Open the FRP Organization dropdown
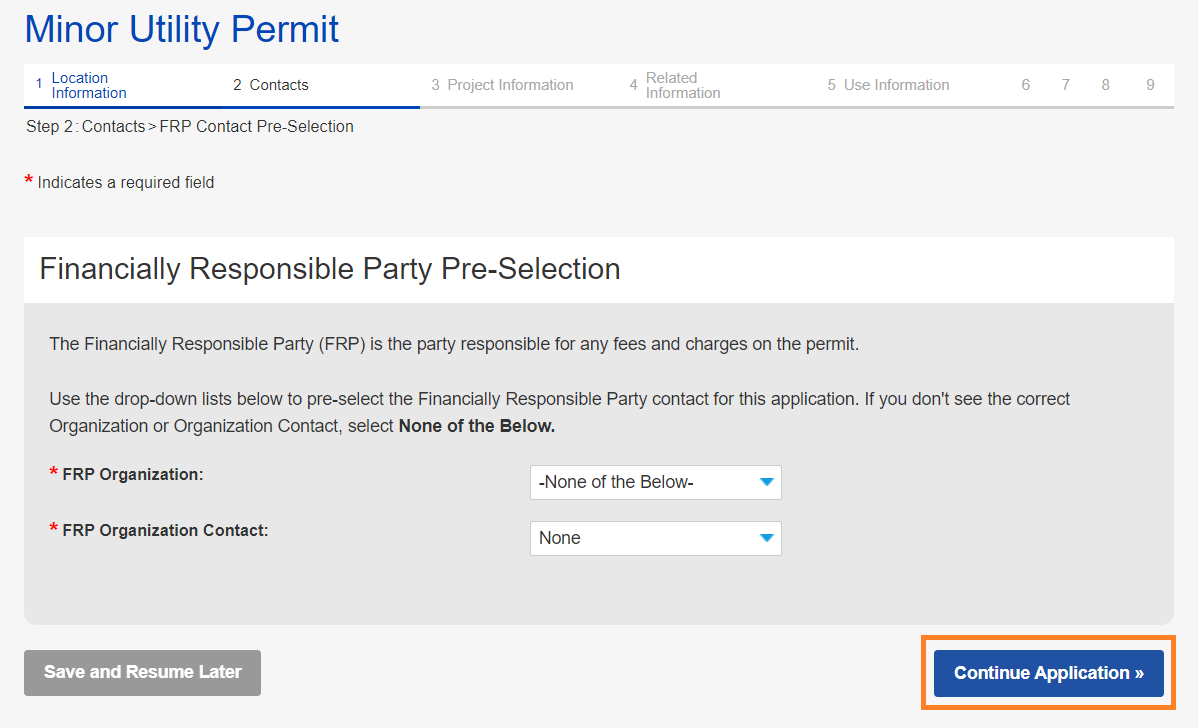 (x=655, y=482)
